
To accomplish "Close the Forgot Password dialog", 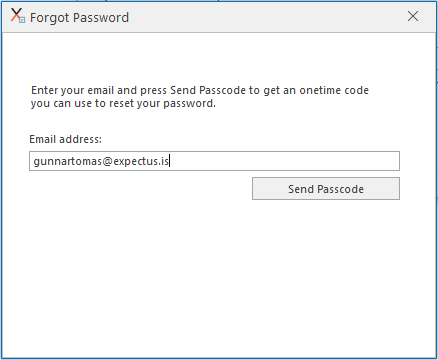I will [x=413, y=16].
